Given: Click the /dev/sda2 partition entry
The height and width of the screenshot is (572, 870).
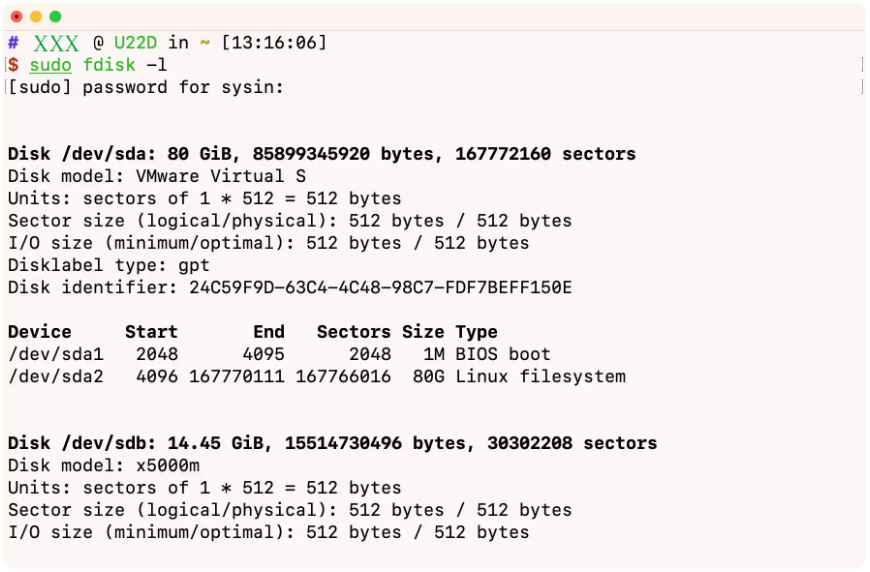Looking at the screenshot, I should coord(56,376).
